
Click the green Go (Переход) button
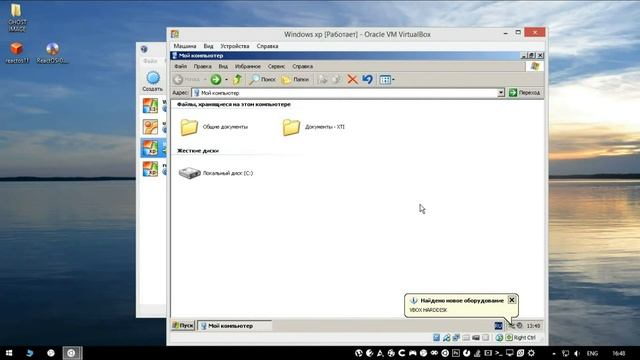[x=524, y=93]
